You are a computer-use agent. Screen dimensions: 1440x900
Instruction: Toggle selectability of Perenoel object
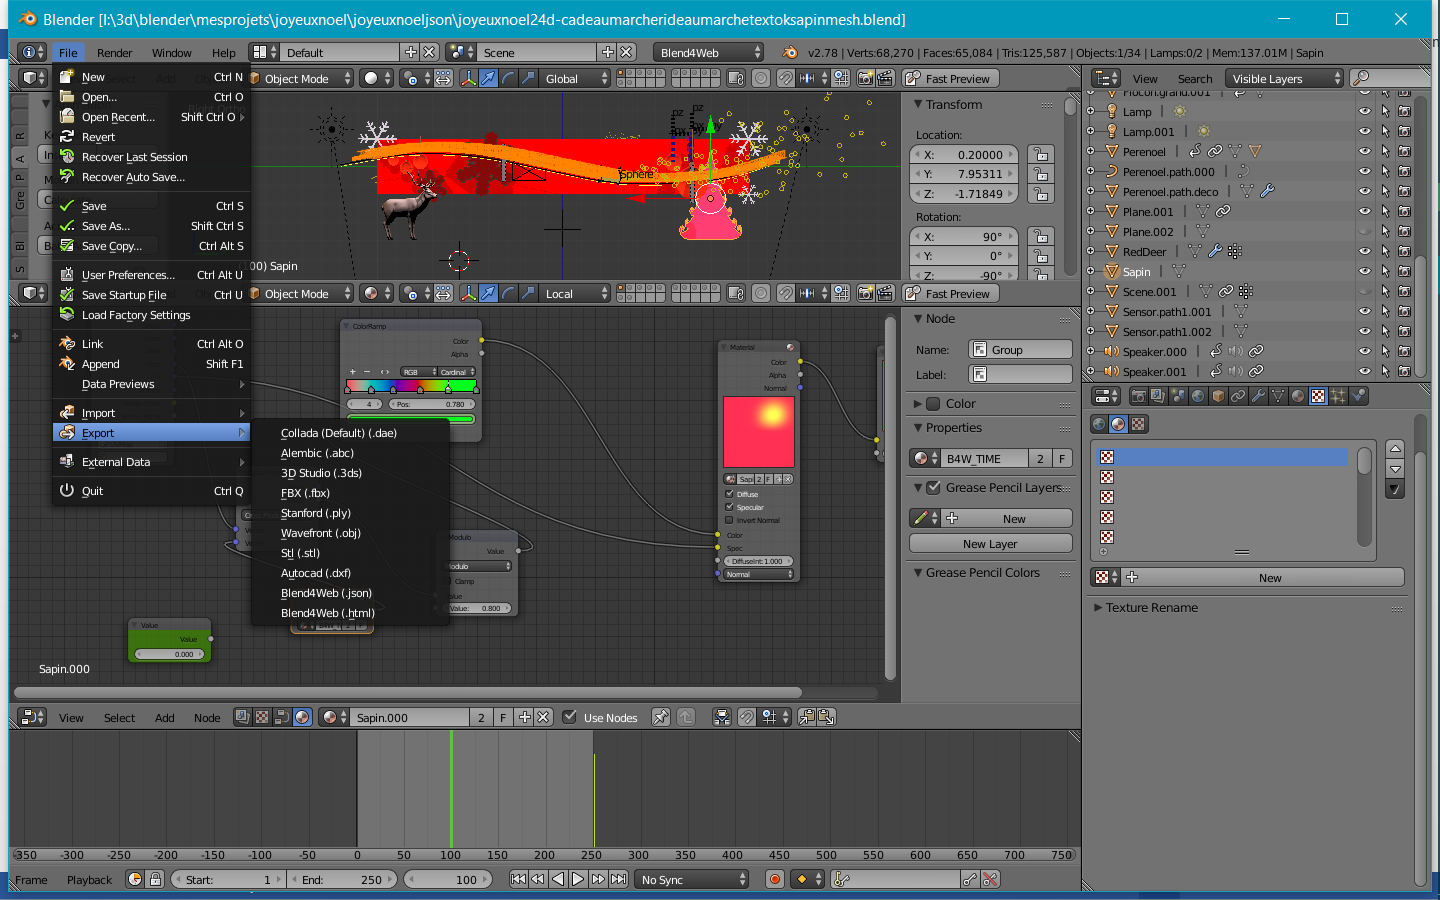pyautogui.click(x=1385, y=151)
